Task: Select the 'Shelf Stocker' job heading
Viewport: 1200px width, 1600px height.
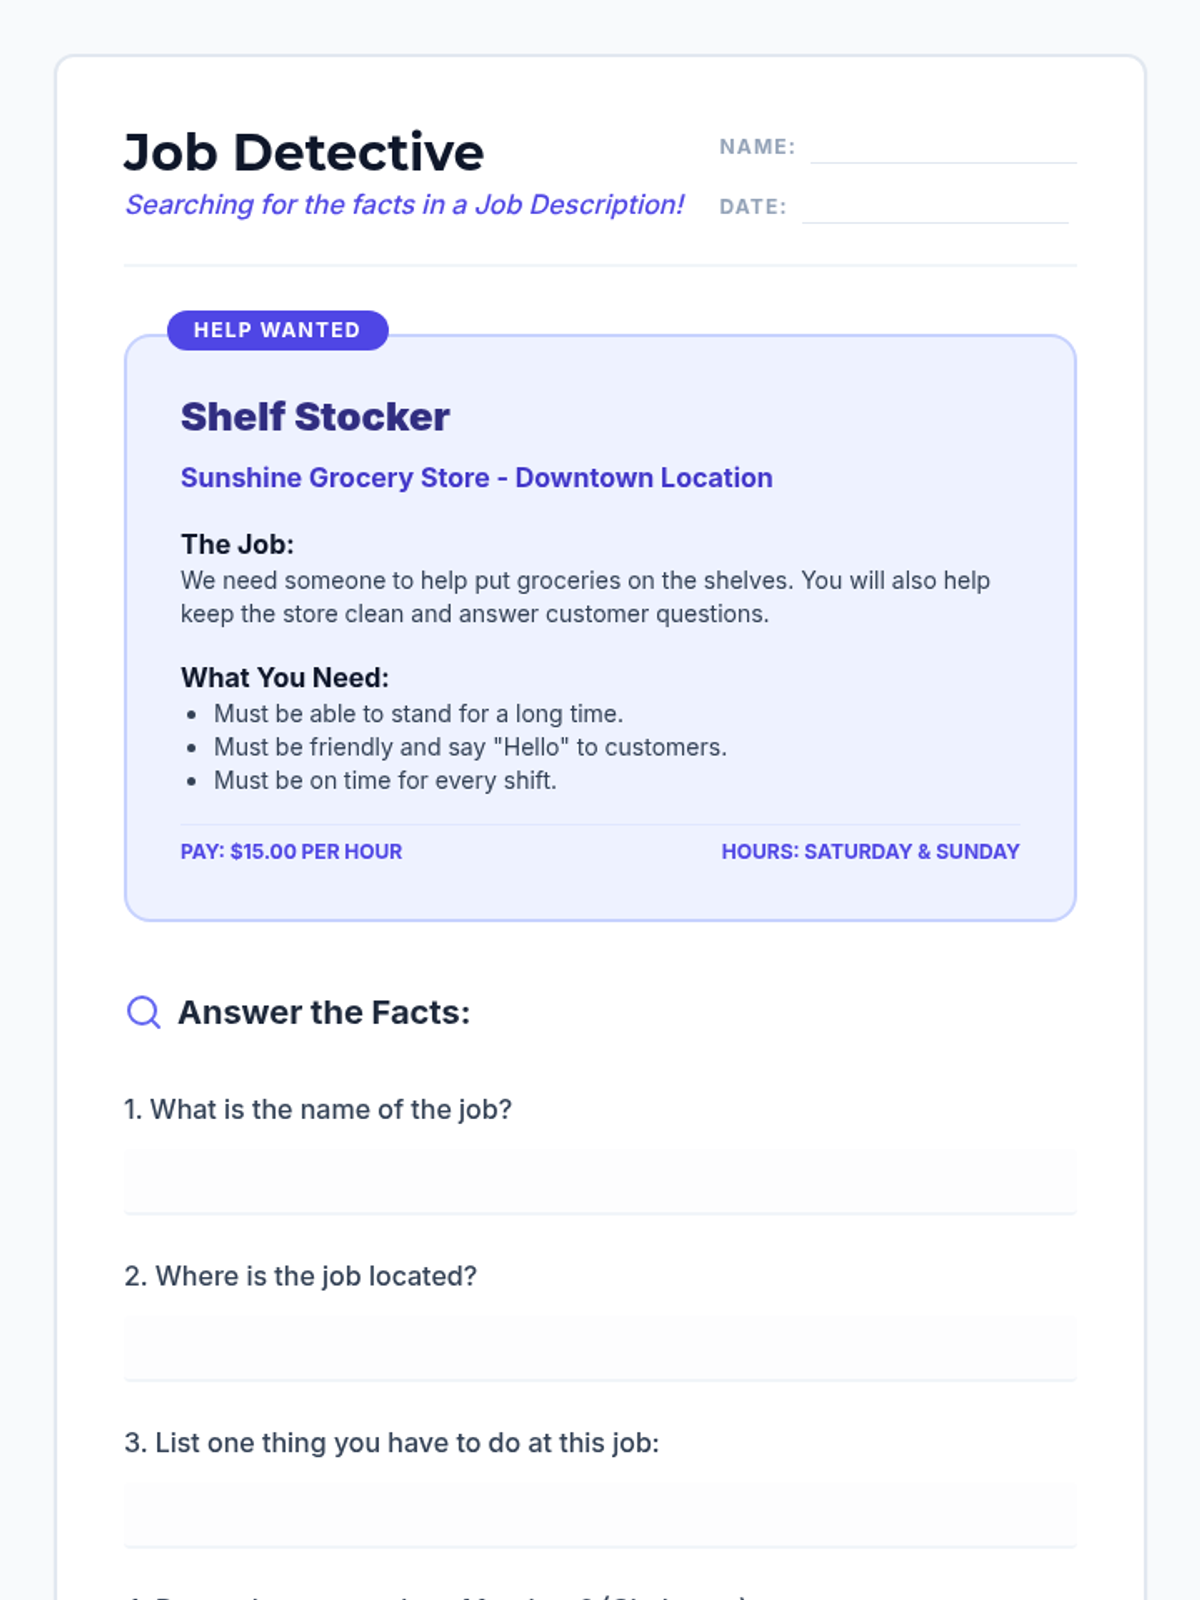Action: [x=315, y=417]
